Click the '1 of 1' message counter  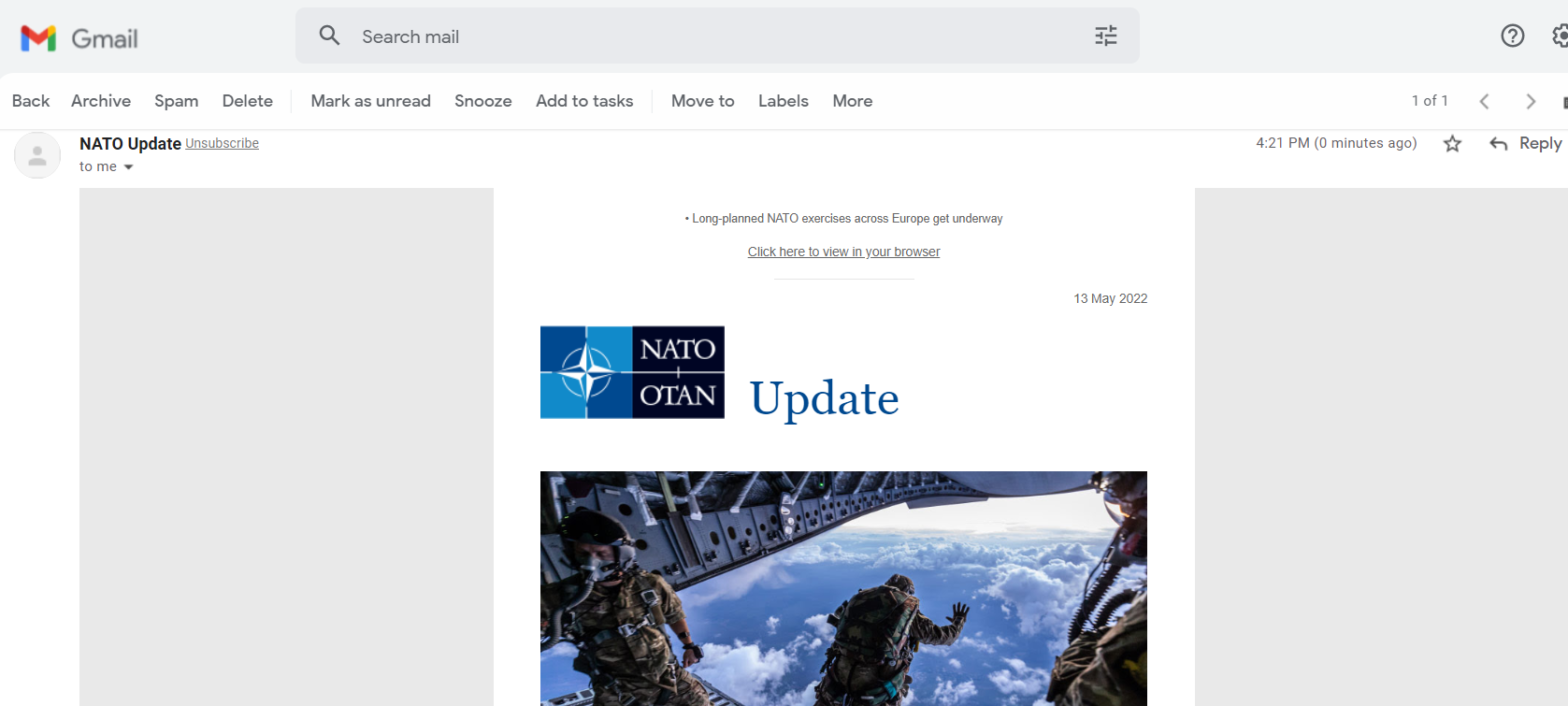(x=1430, y=101)
